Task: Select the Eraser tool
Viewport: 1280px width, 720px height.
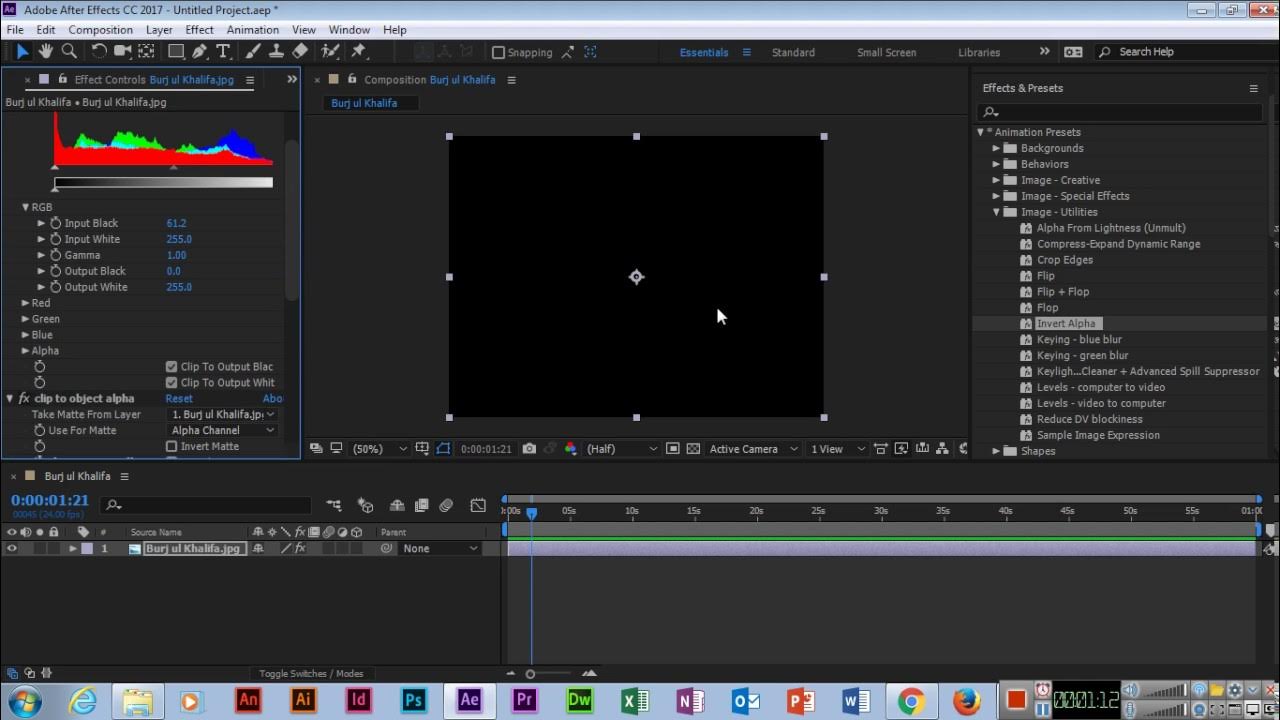Action: [300, 51]
